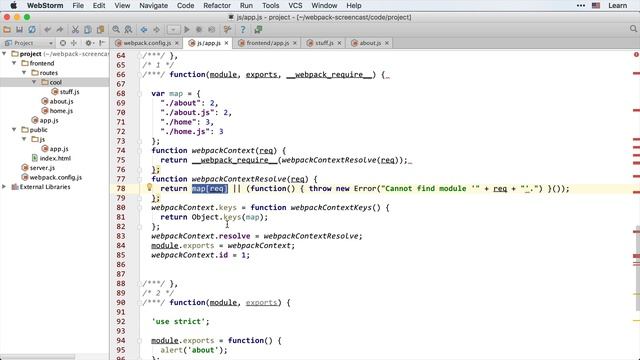The width and height of the screenshot is (640, 360).
Task: Close the stuff.js tab
Action: click(x=339, y=43)
